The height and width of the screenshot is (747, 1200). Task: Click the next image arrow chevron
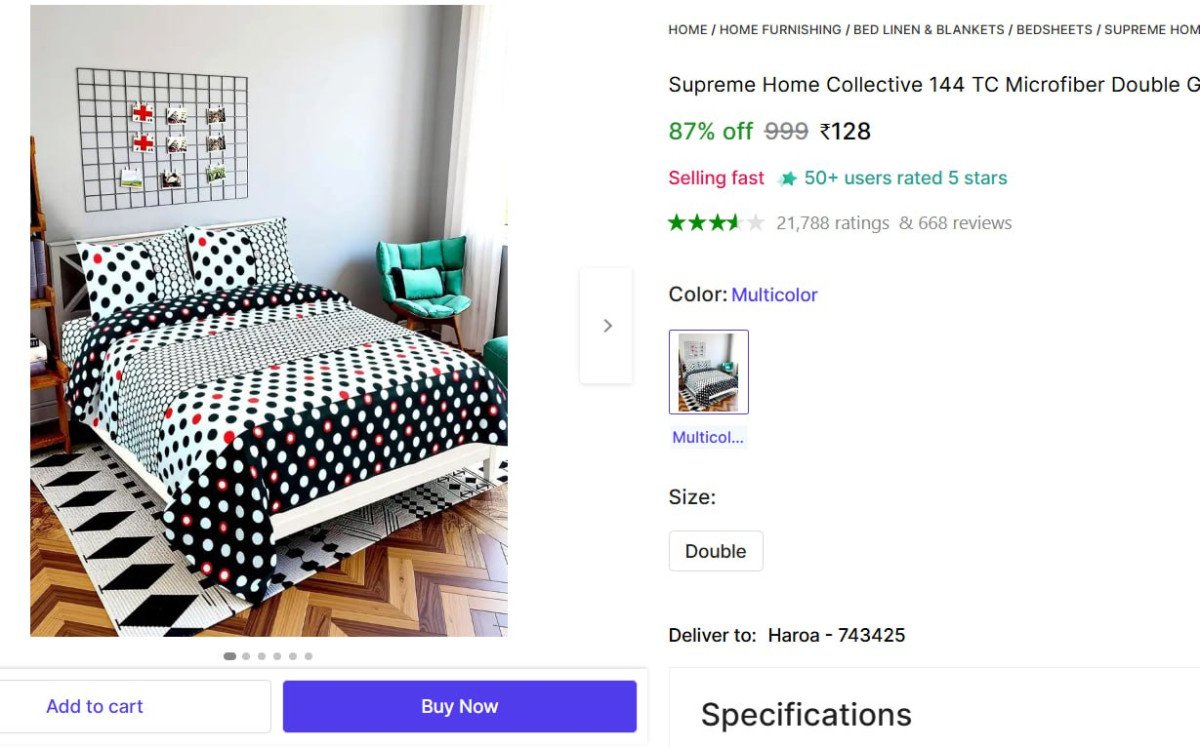(607, 325)
